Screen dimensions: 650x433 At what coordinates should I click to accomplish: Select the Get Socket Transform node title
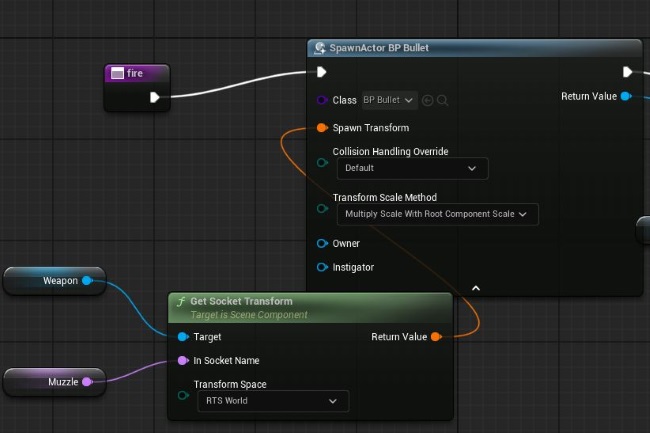(x=241, y=301)
